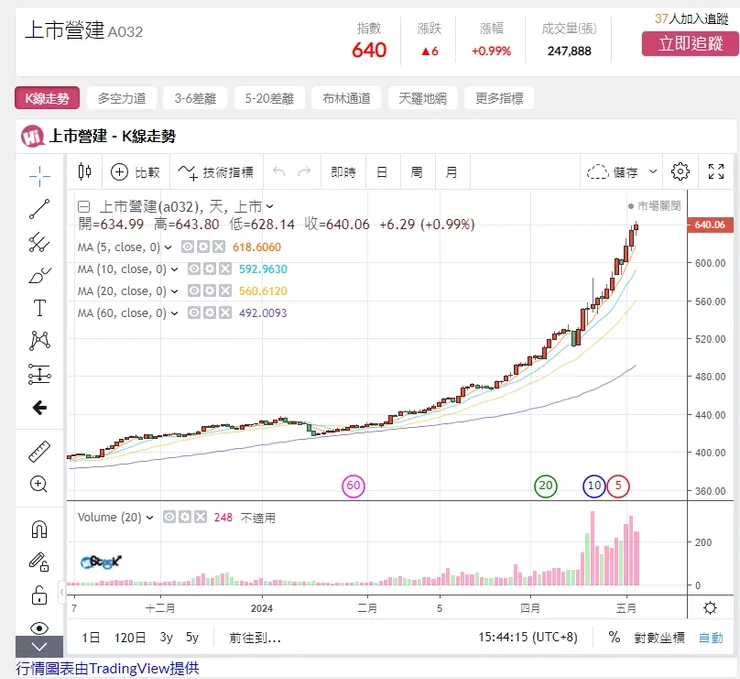This screenshot has width=740, height=679.
Task: Set range to 1日
Action: 91,637
